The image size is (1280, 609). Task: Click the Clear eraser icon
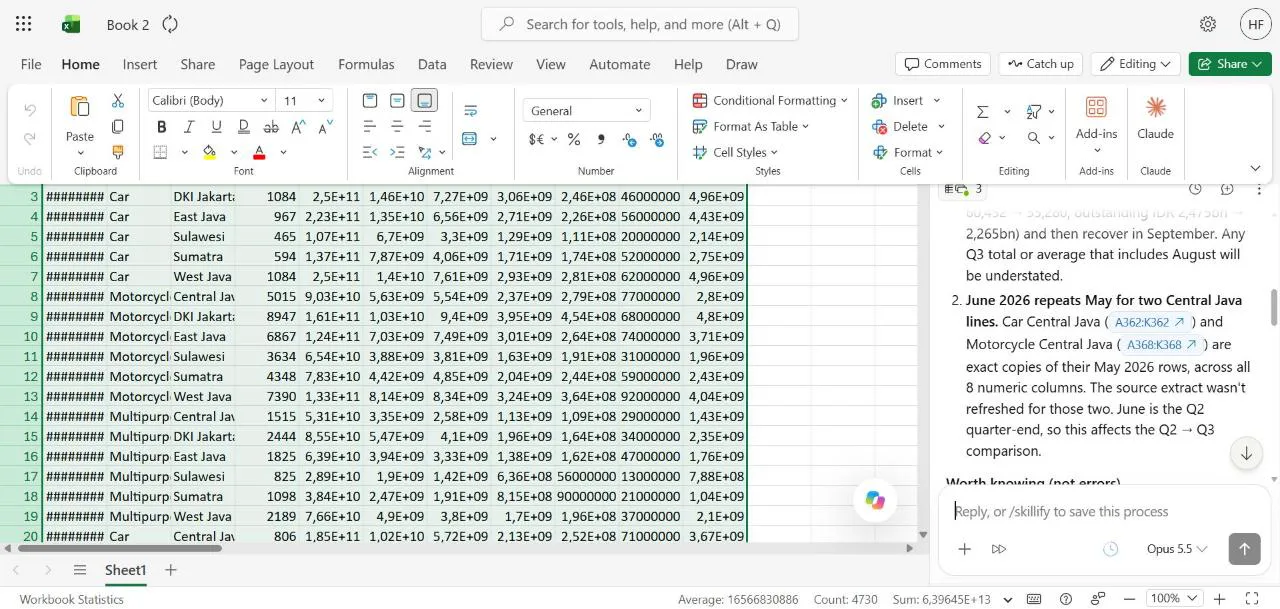tap(985, 138)
